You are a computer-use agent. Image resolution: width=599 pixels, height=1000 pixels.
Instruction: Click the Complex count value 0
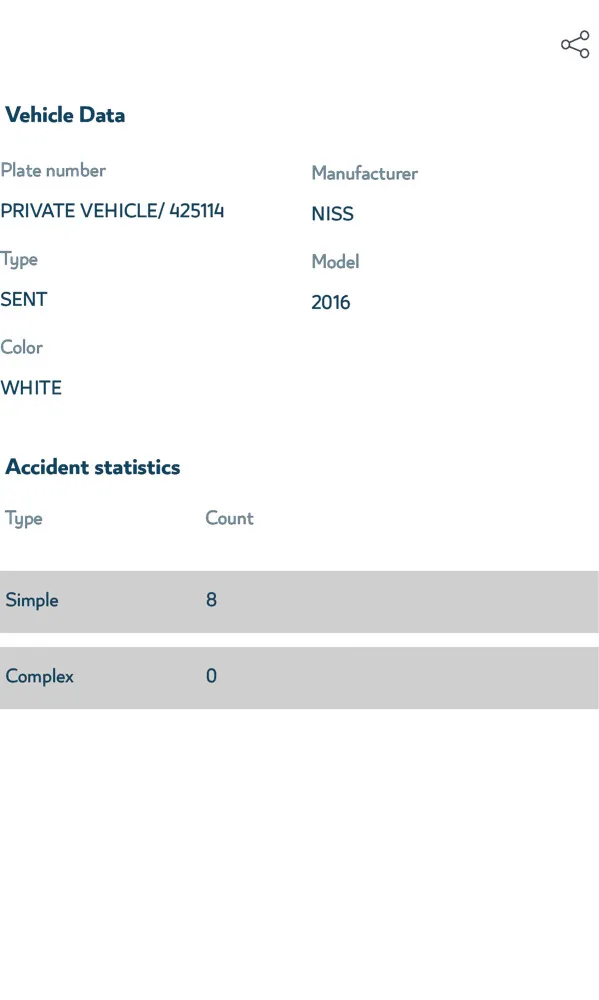[211, 675]
